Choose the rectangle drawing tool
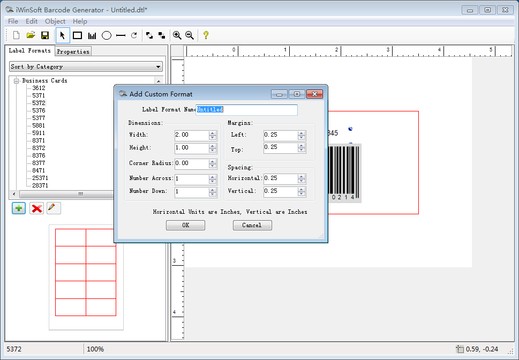Screen dimensions: 519x360 coord(77,35)
